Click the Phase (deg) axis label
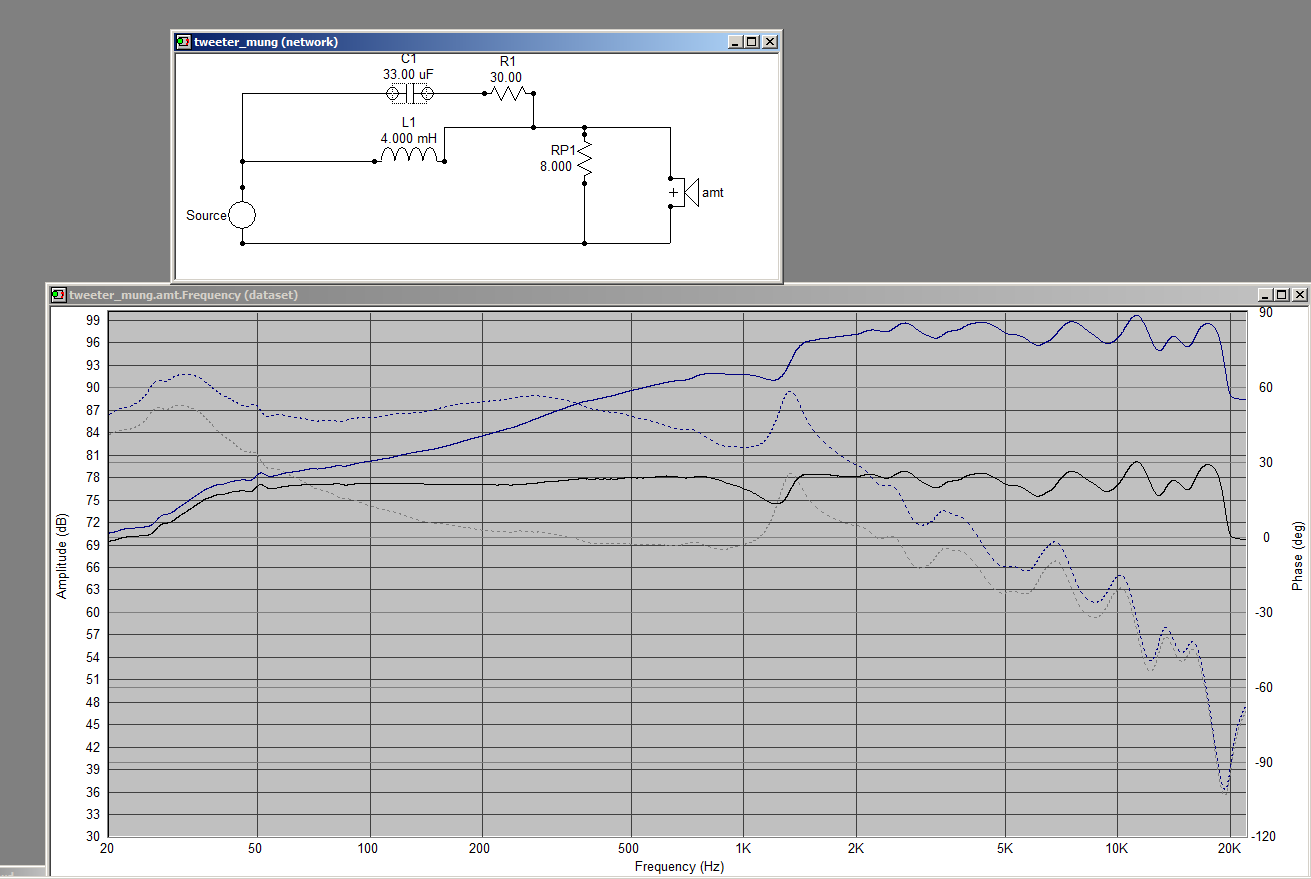The width and height of the screenshot is (1311, 879). (1297, 556)
